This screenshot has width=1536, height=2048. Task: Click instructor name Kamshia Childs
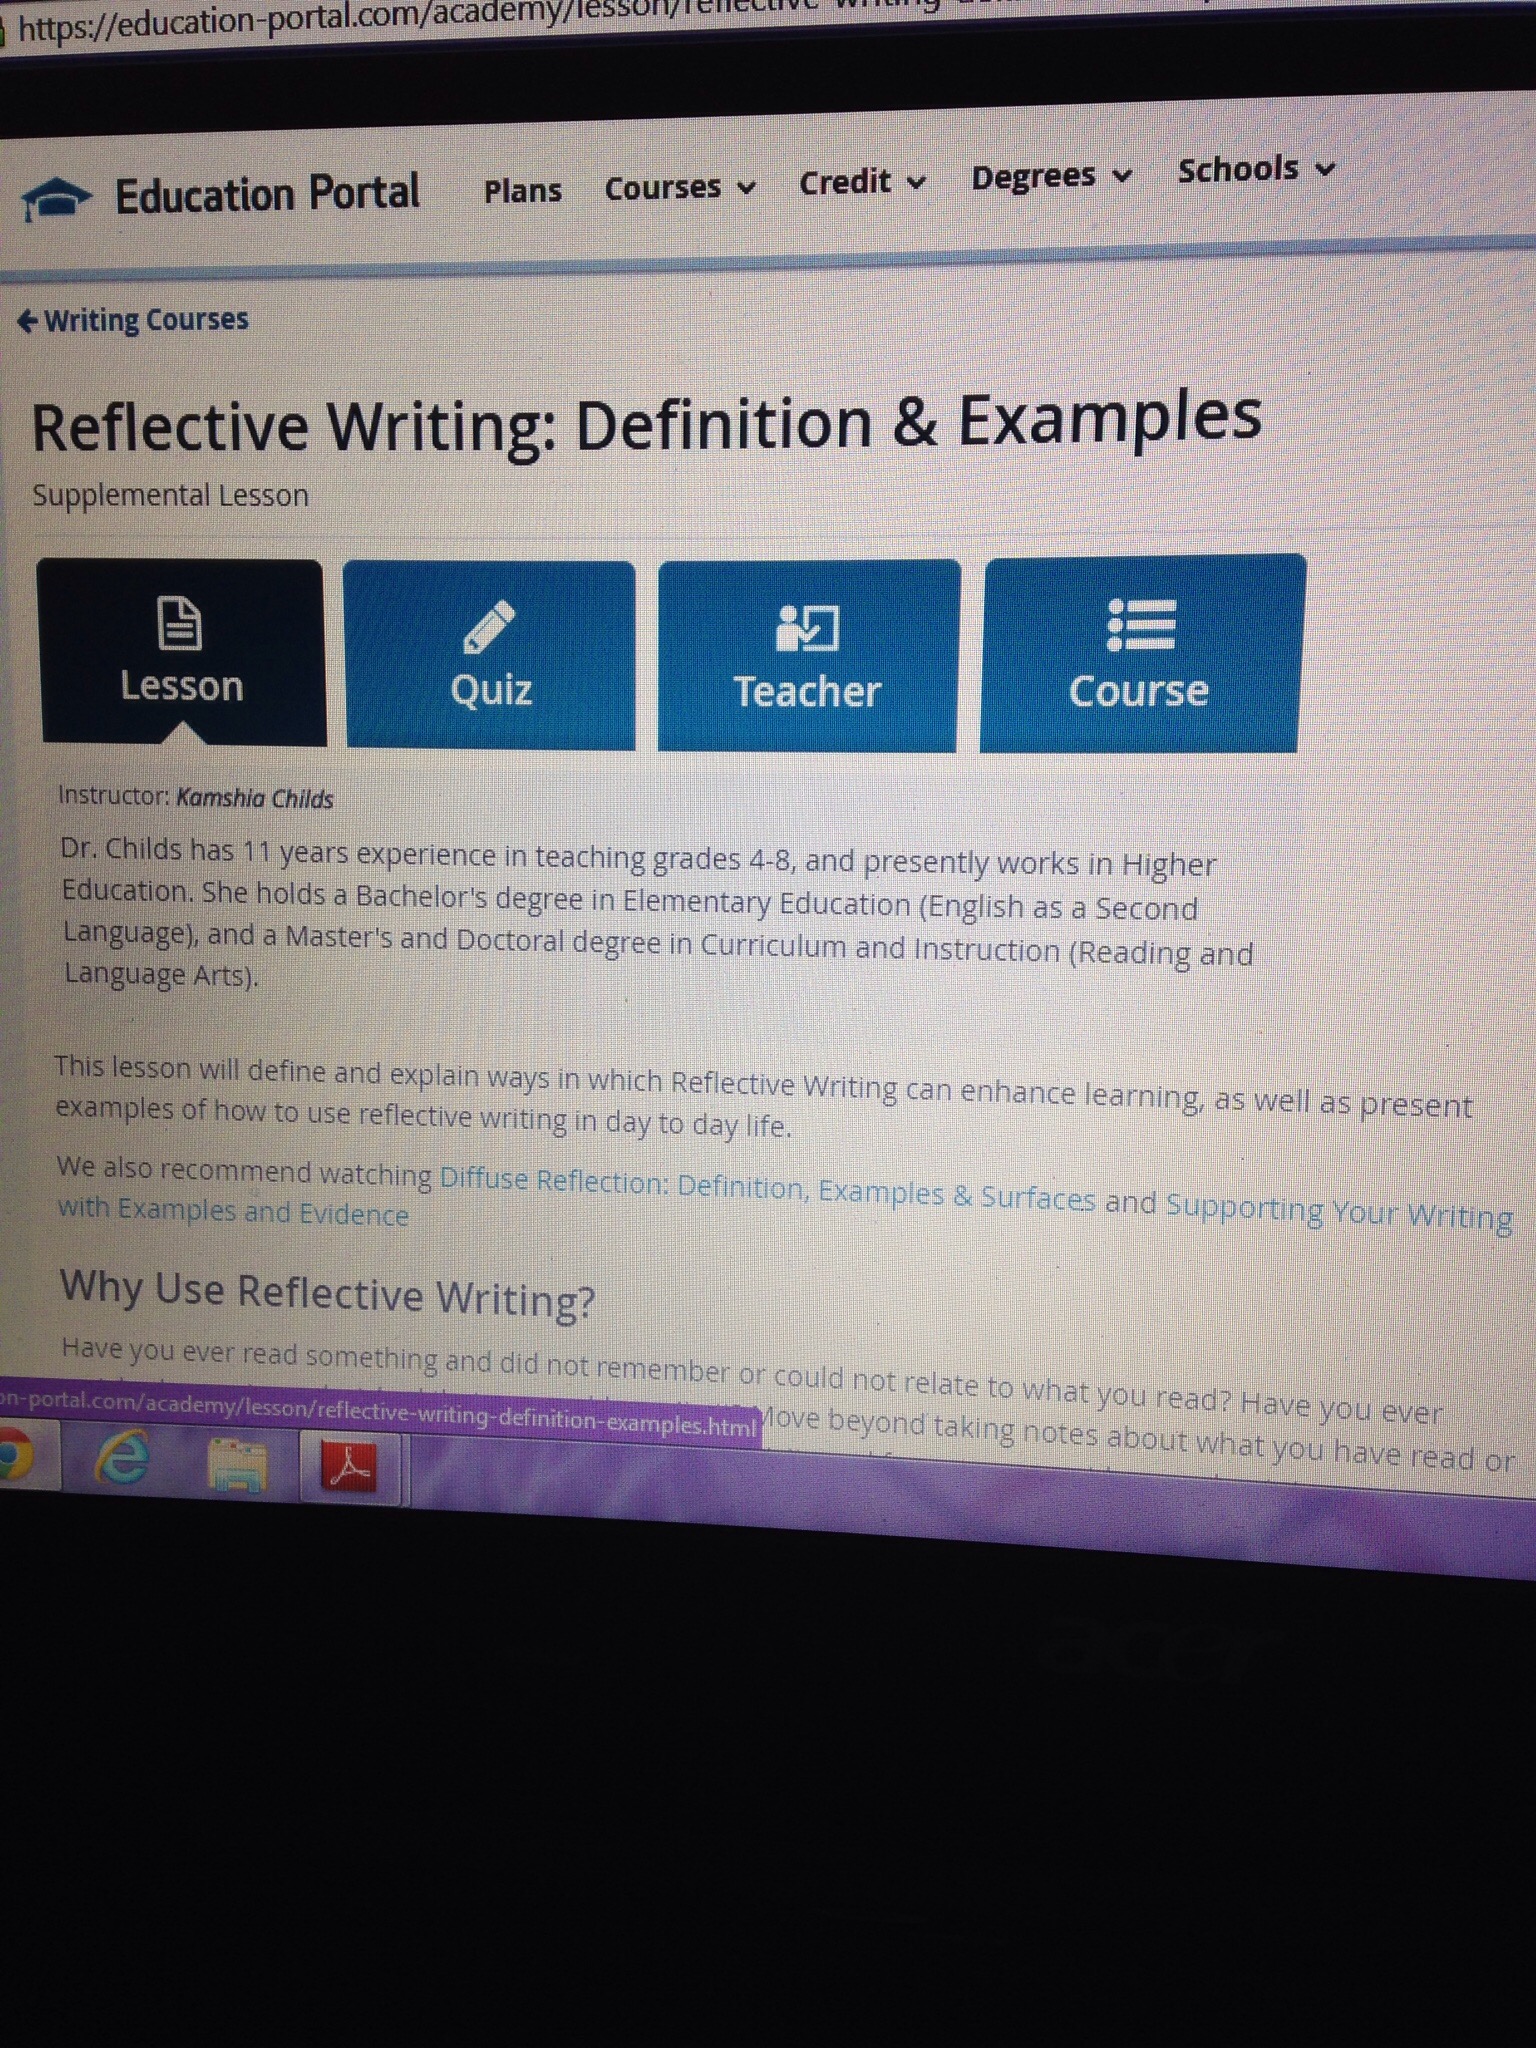[x=255, y=798]
